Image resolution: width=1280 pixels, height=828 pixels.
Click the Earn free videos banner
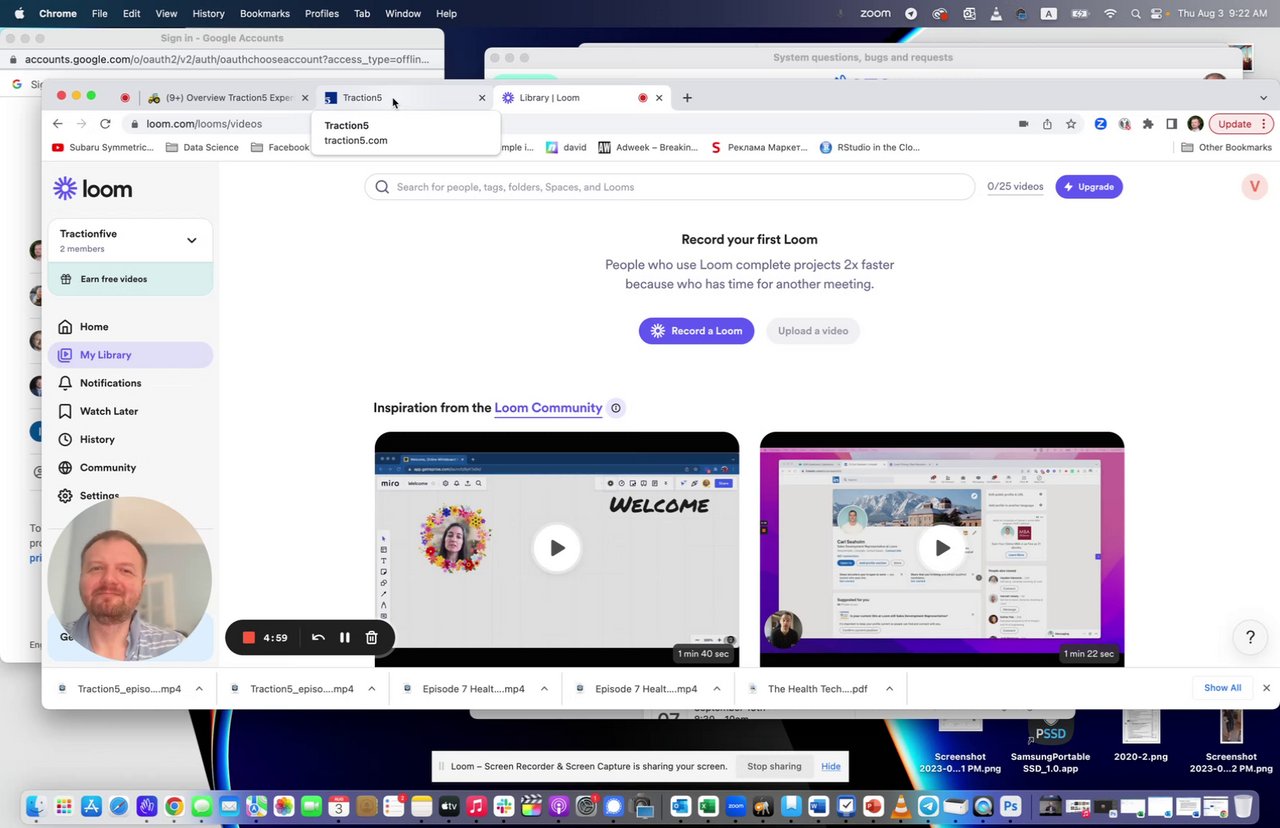pyautogui.click(x=130, y=279)
